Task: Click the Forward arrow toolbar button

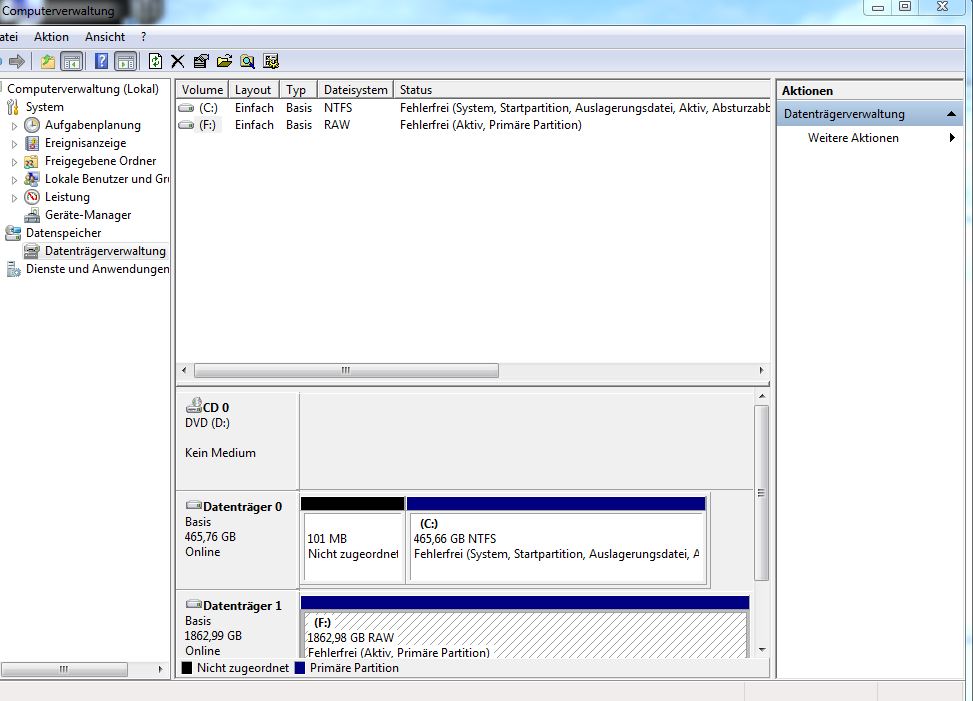Action: point(17,61)
